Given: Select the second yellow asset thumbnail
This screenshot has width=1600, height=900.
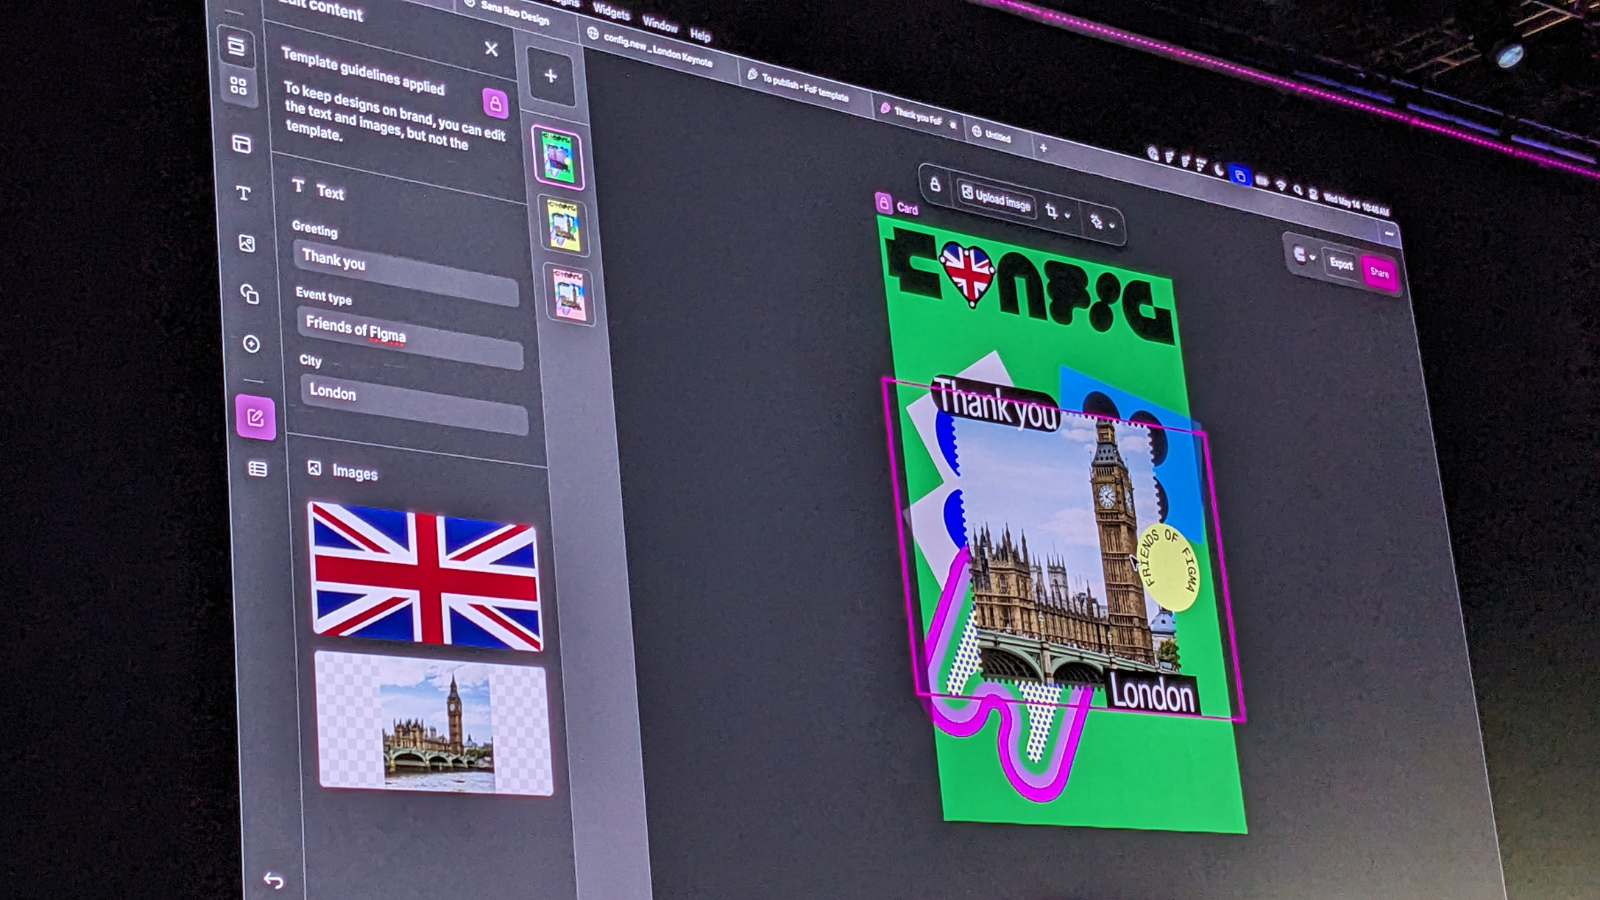Looking at the screenshot, I should tap(563, 225).
